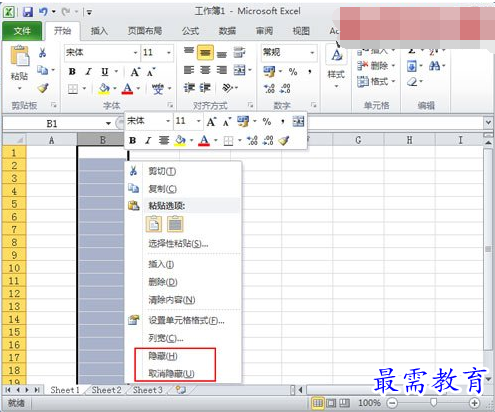495x412 pixels.
Task: Switch to Sheet3 worksheet tab
Action: pos(148,390)
